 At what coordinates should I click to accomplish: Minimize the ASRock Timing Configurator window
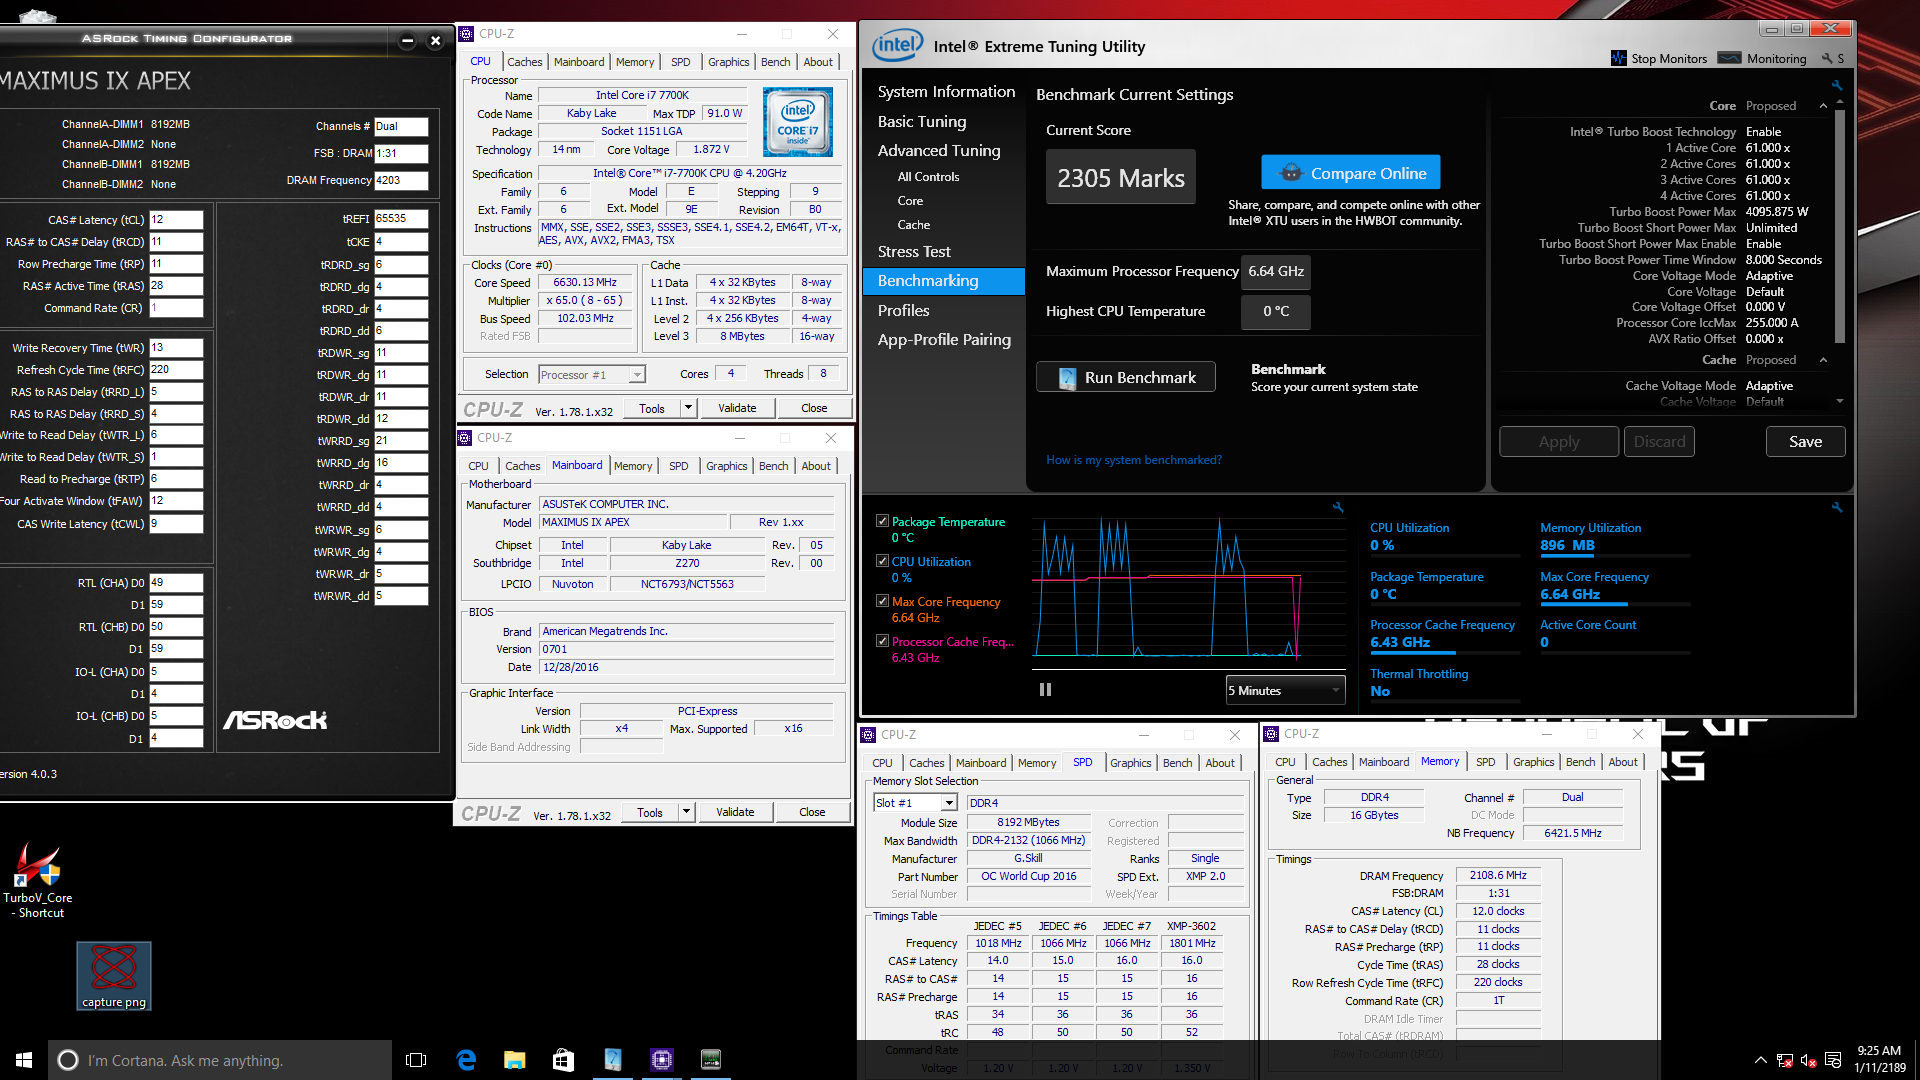(407, 41)
